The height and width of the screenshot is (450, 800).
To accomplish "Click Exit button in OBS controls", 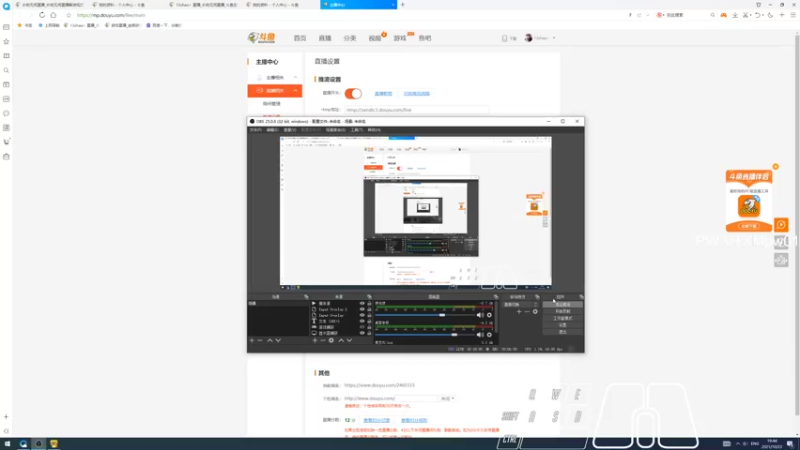I will click(x=563, y=332).
